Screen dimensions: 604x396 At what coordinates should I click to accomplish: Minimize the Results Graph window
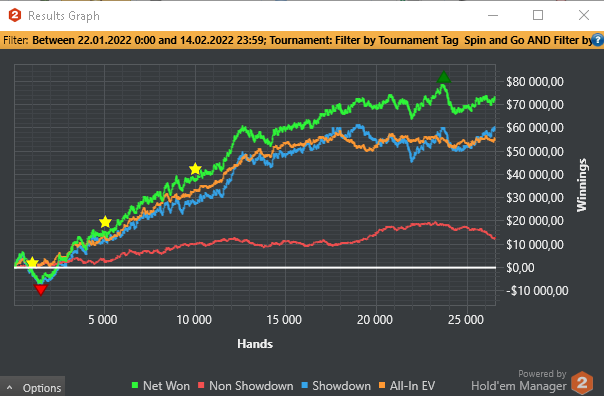(493, 15)
